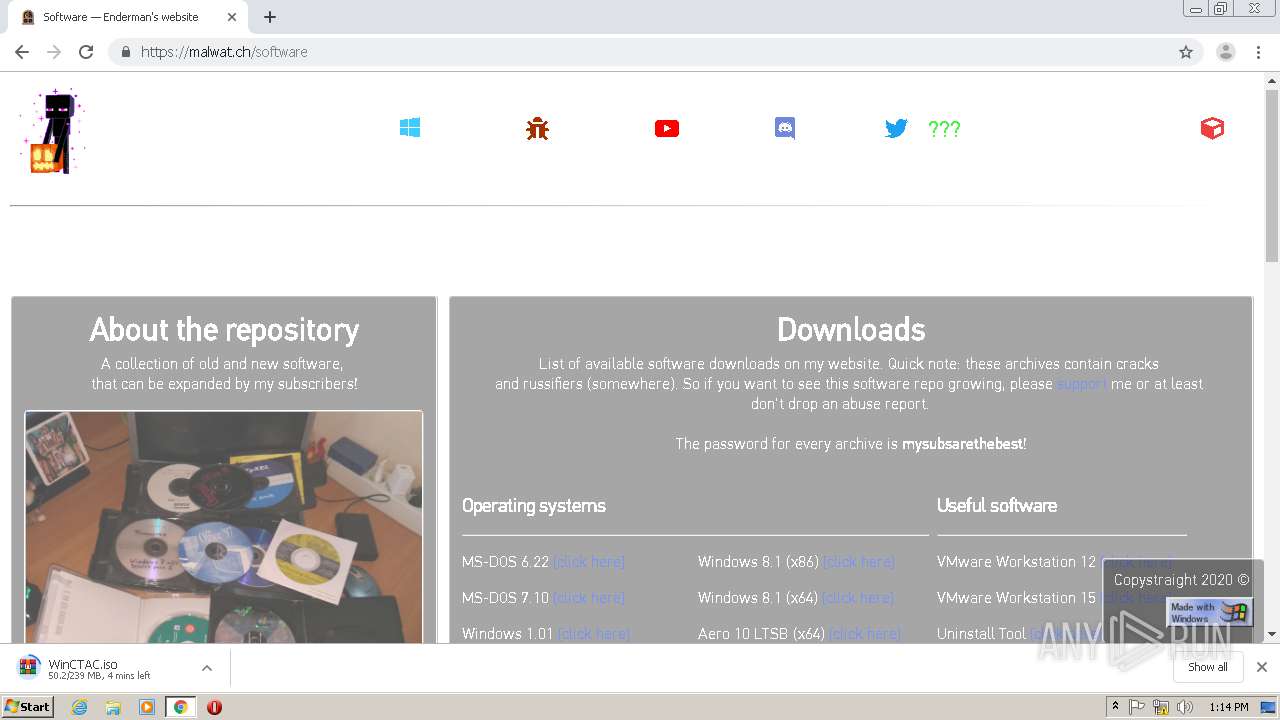Click the scrollbar down arrow
Viewport: 1280px width, 720px height.
[x=1272, y=634]
